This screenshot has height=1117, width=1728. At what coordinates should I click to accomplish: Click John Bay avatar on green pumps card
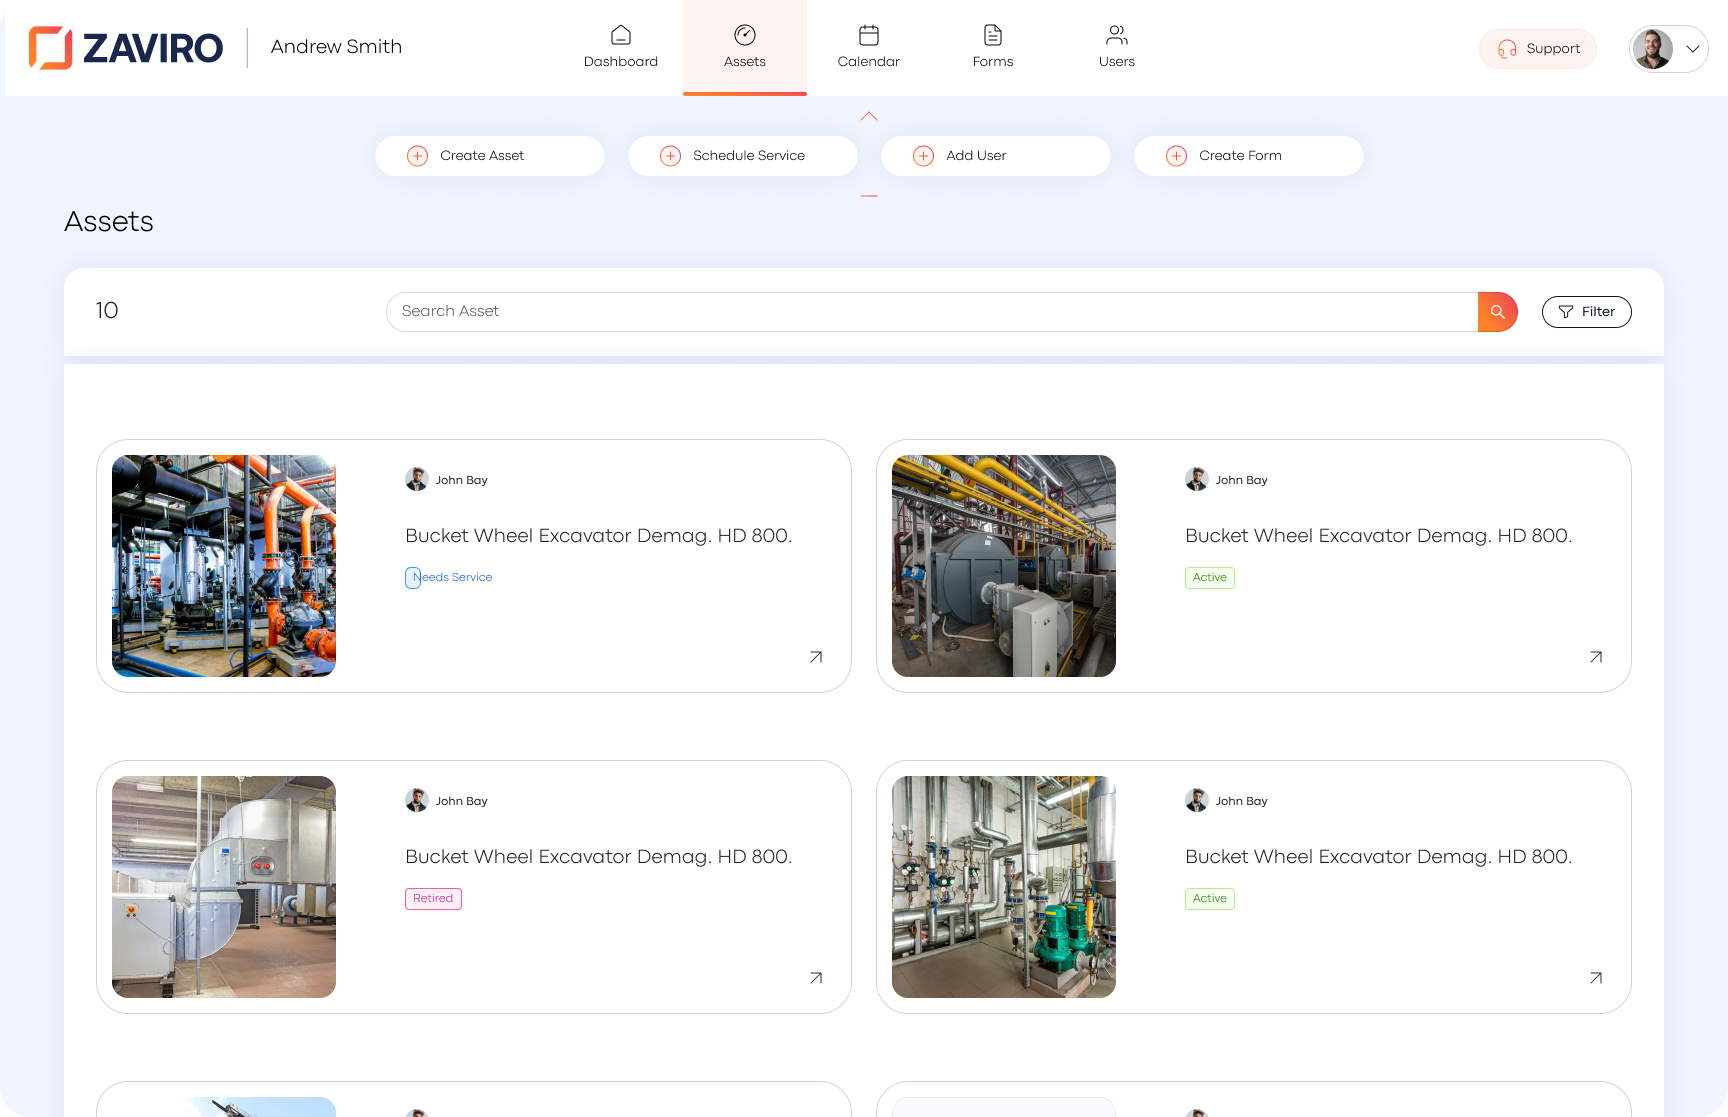point(1197,801)
